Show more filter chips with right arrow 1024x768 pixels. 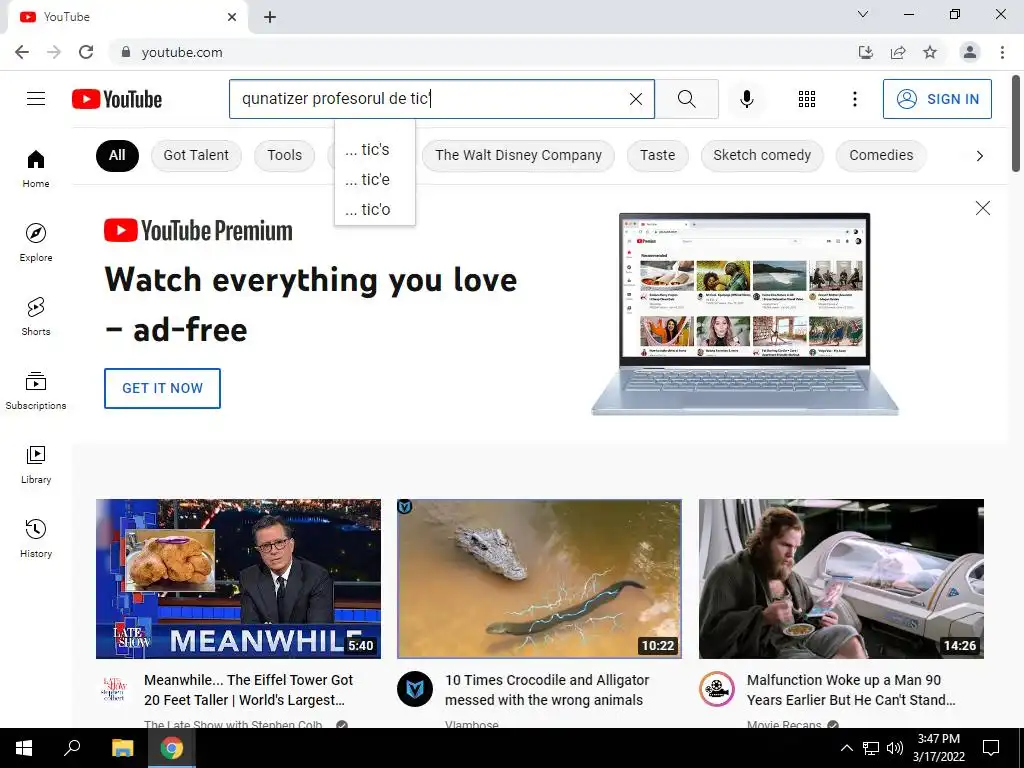click(979, 155)
